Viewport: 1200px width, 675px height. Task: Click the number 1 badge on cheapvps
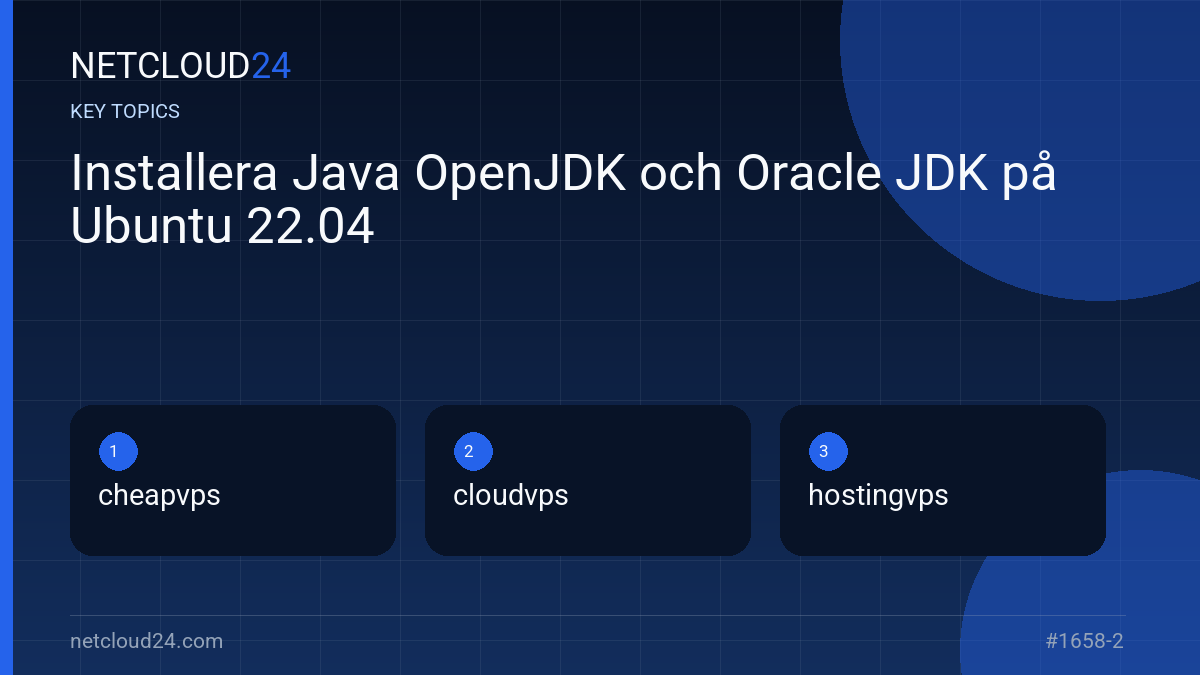click(118, 452)
